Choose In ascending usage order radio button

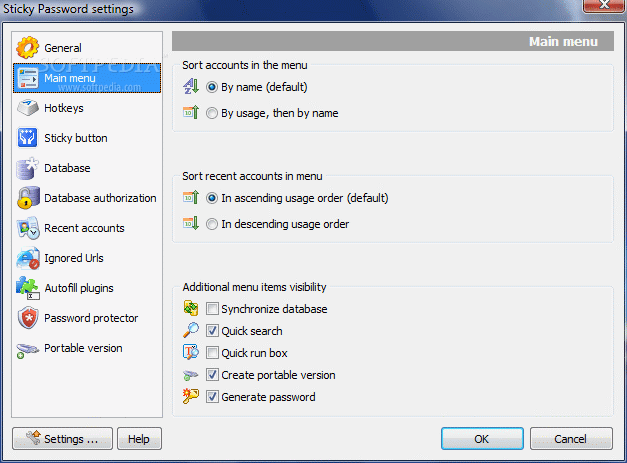coord(212,198)
